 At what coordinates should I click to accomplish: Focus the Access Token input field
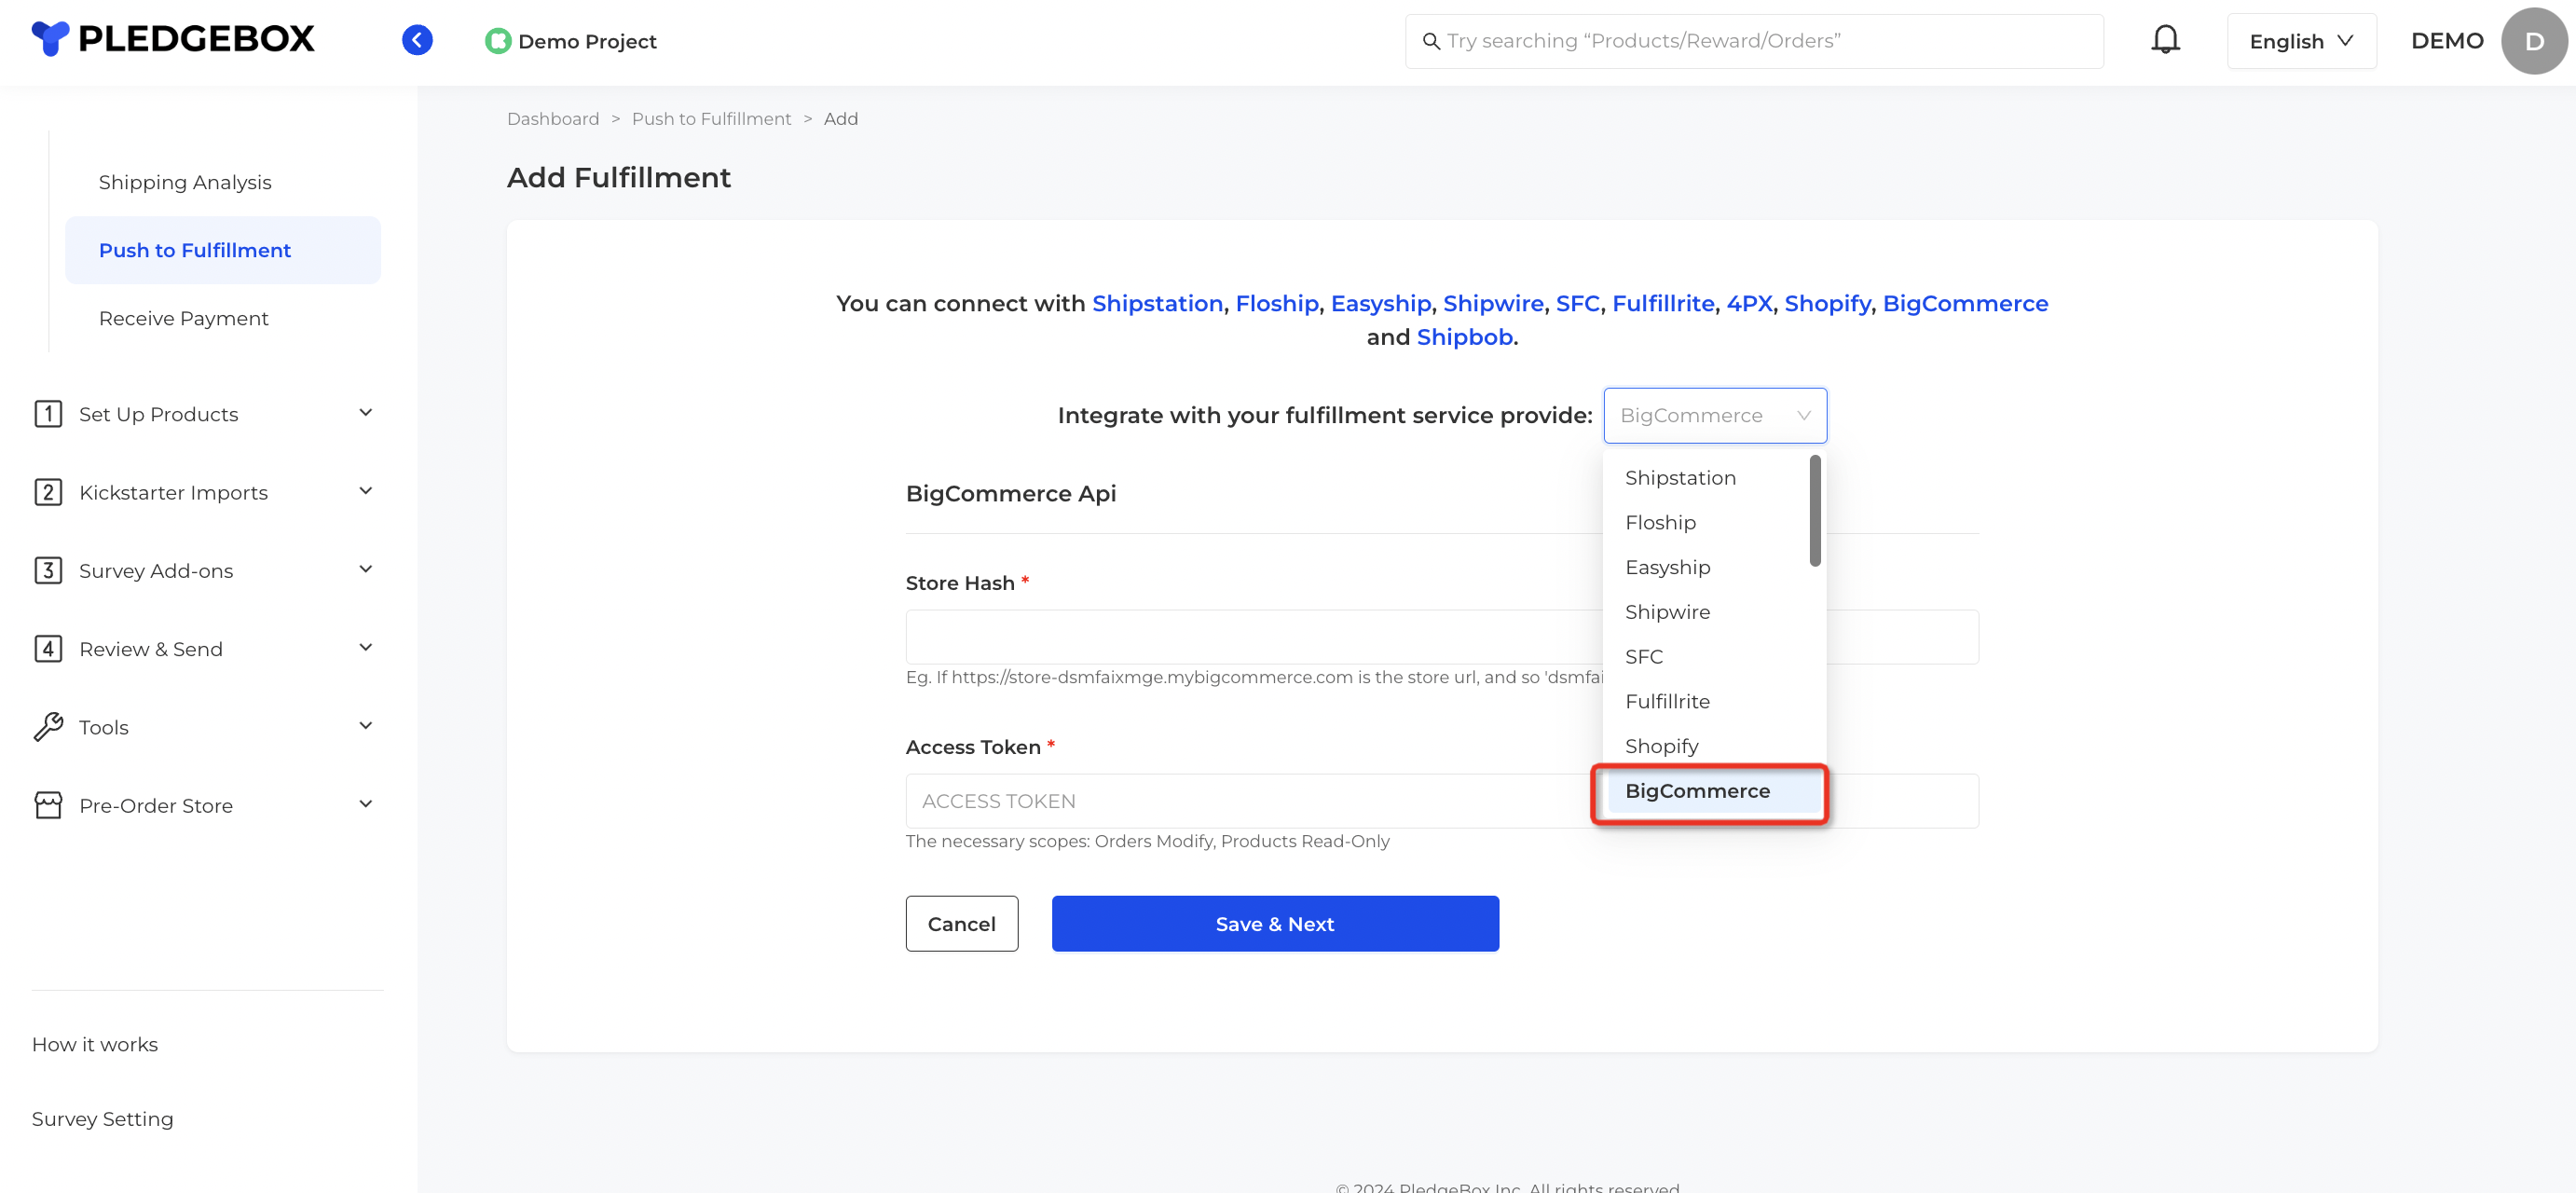tap(1441, 801)
